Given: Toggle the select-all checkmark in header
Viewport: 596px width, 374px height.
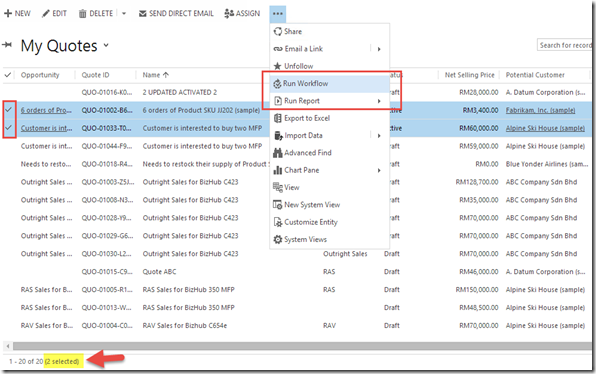Looking at the screenshot, I should point(8,75).
